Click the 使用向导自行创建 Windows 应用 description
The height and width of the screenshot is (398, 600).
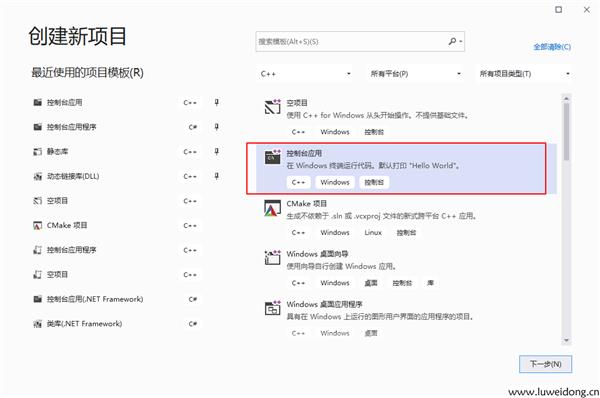click(341, 266)
